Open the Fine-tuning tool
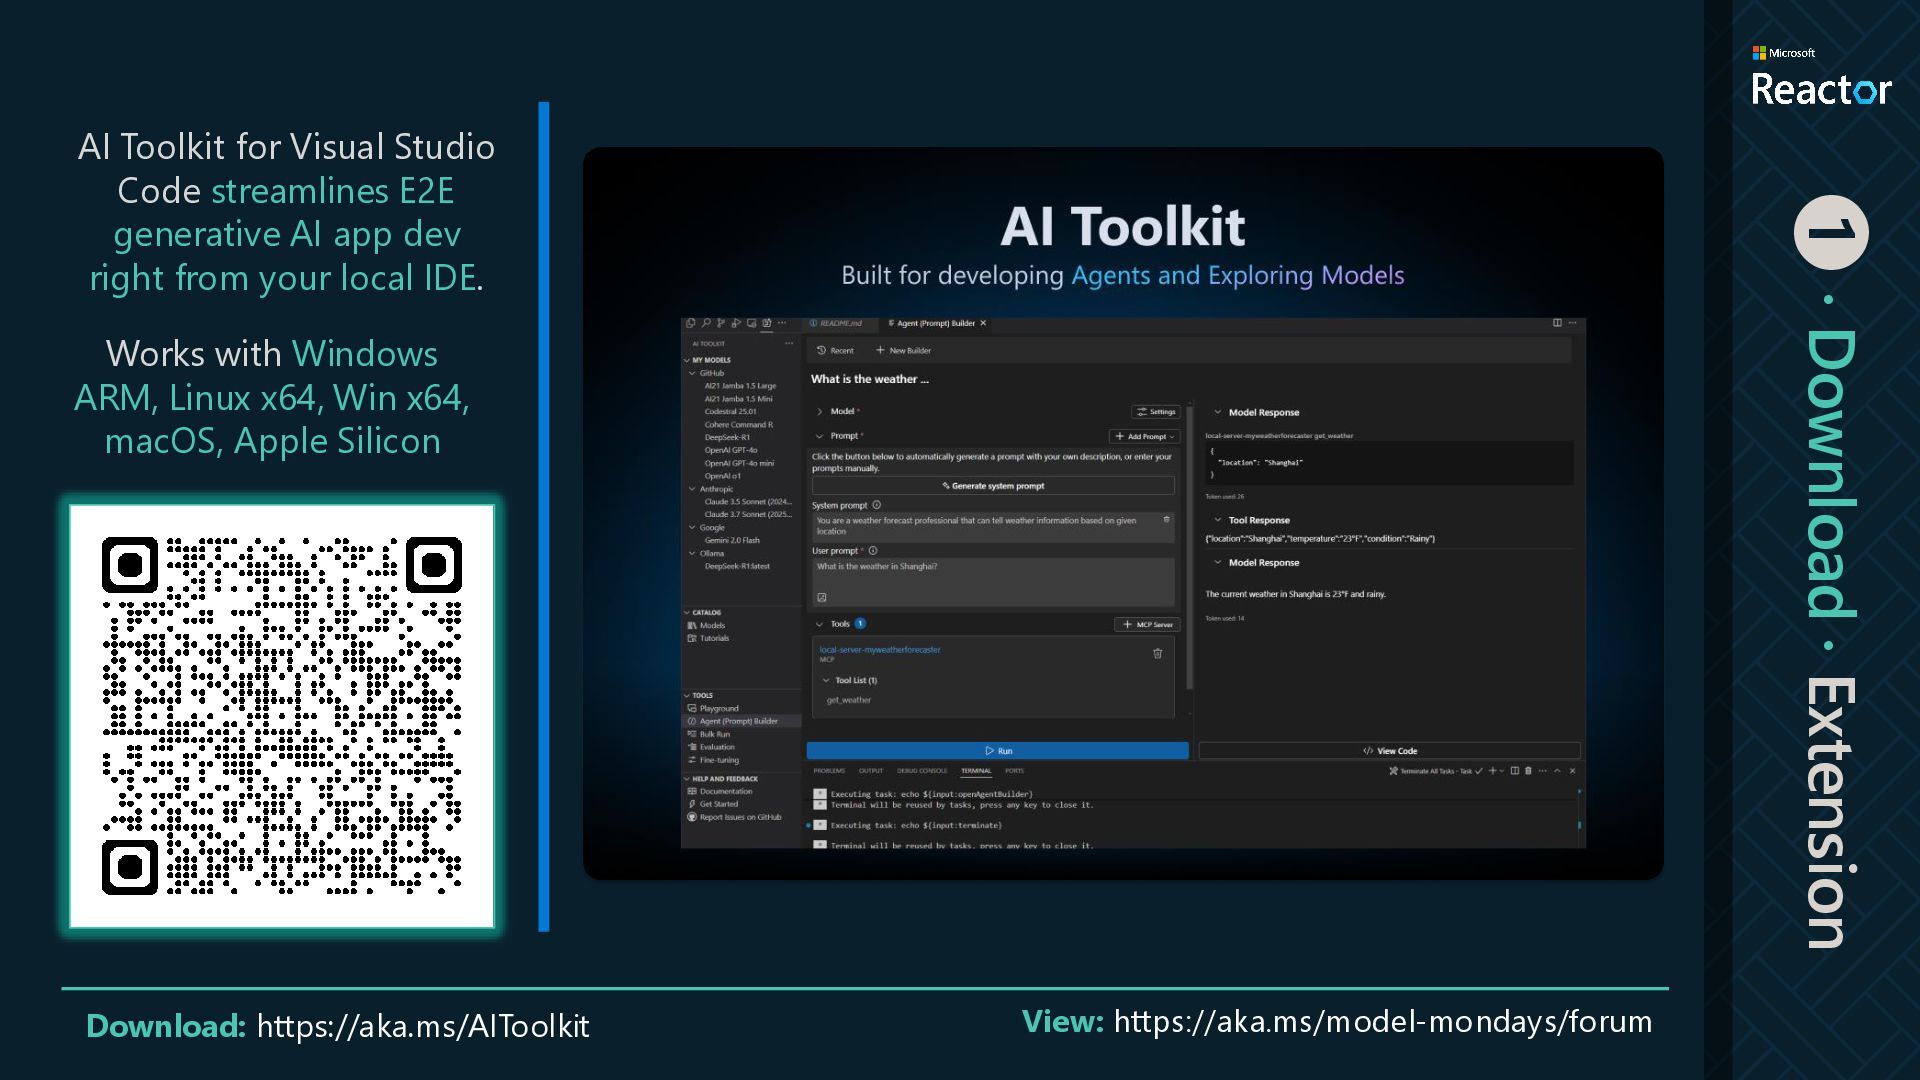The width and height of the screenshot is (1920, 1080). point(713,760)
